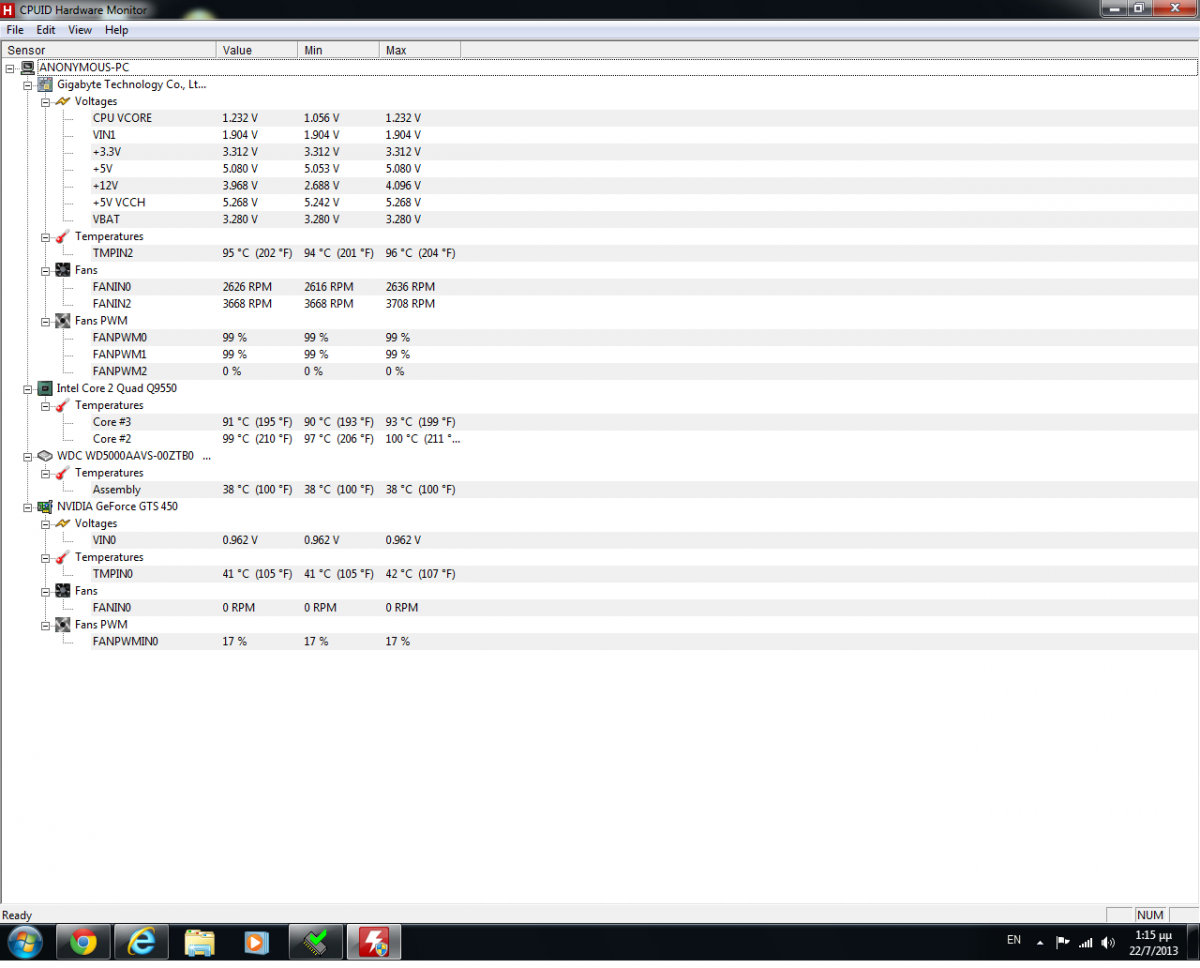Click fan icon above FANIN2 row
The image size is (1200, 968).
click(63, 270)
